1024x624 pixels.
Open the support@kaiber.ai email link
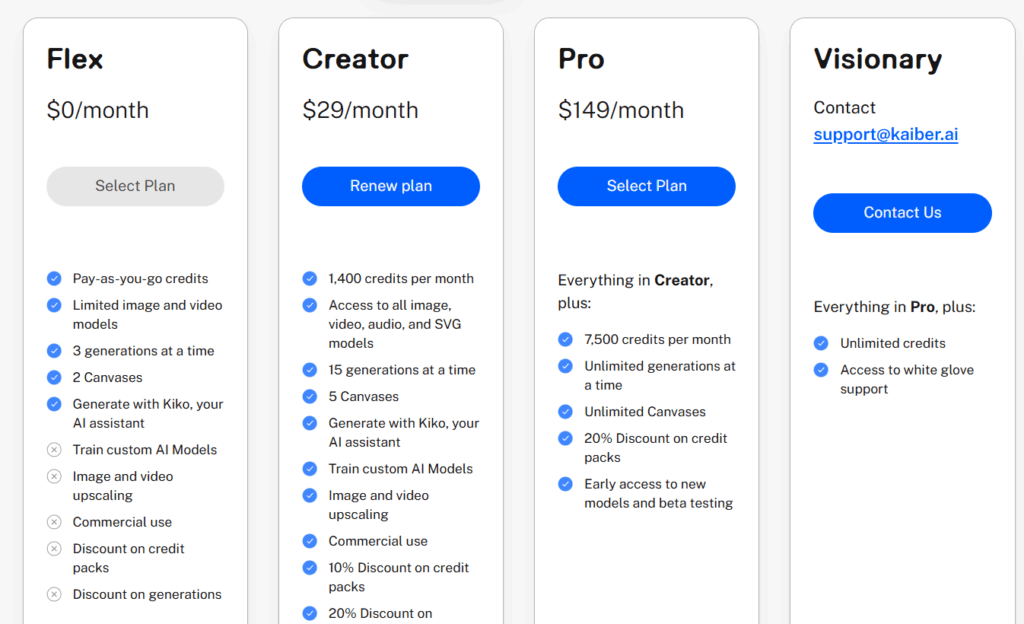coord(886,134)
